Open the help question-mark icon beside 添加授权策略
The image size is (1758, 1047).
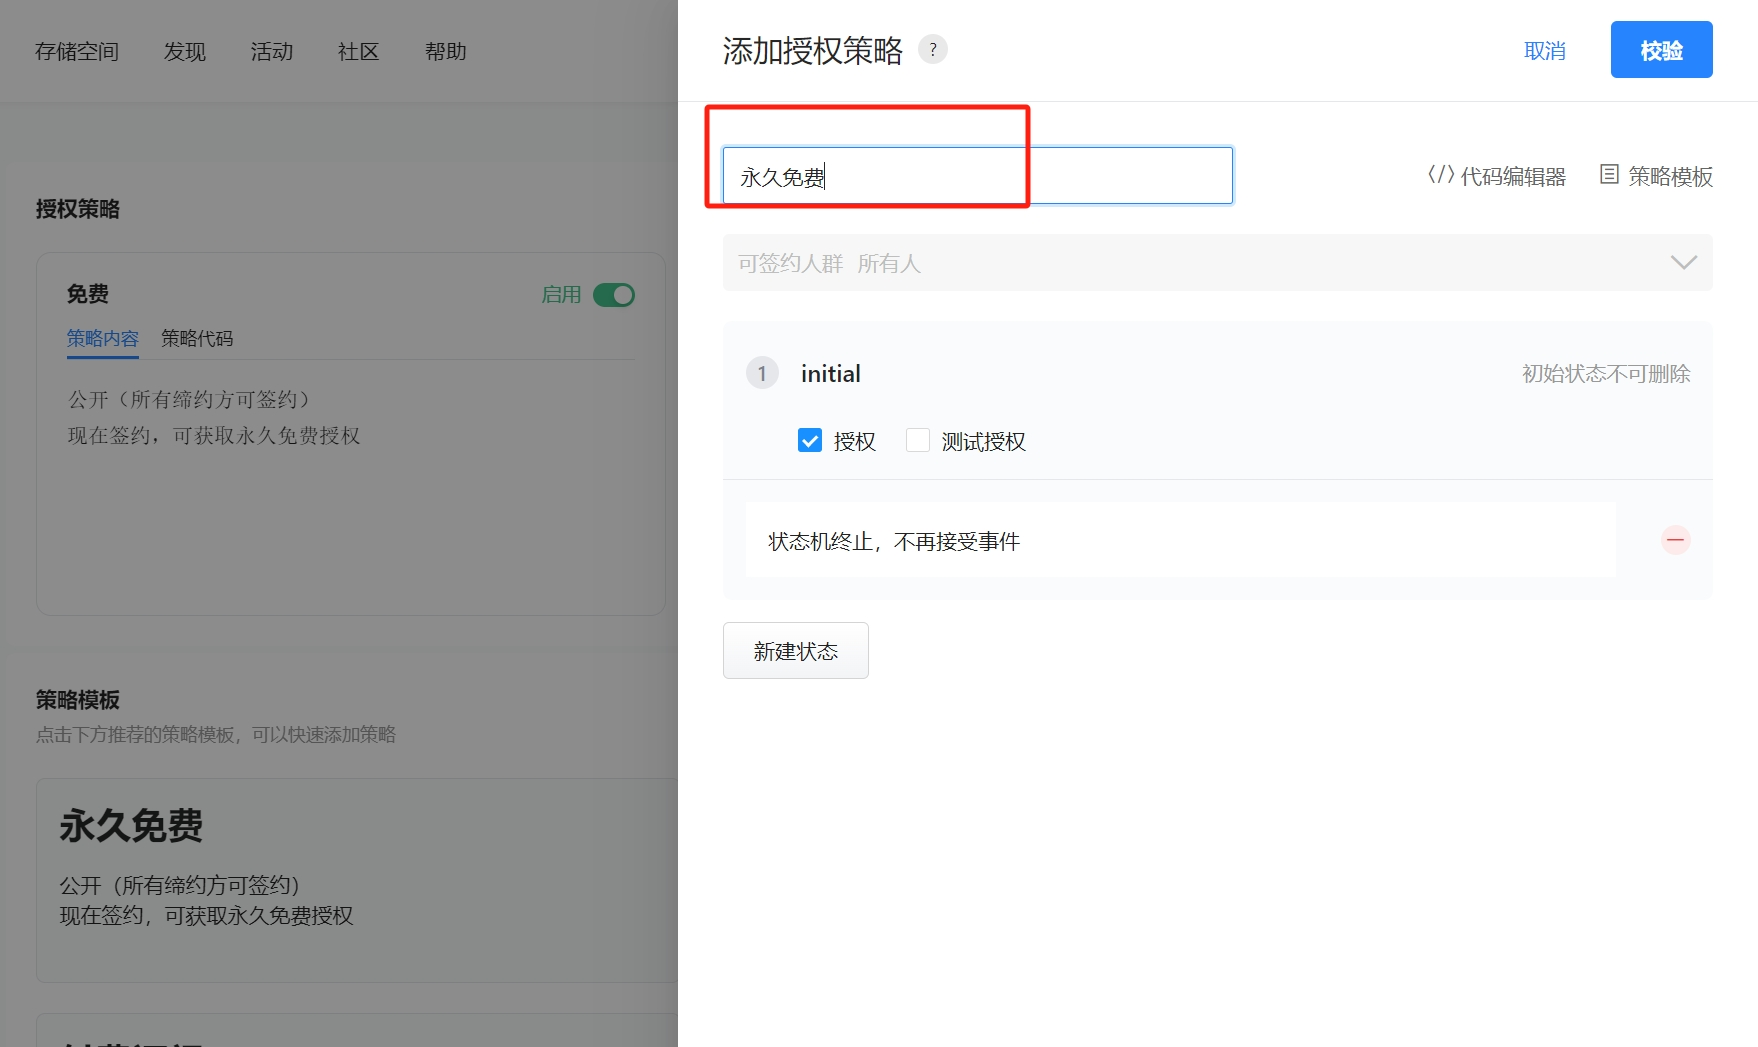(933, 49)
